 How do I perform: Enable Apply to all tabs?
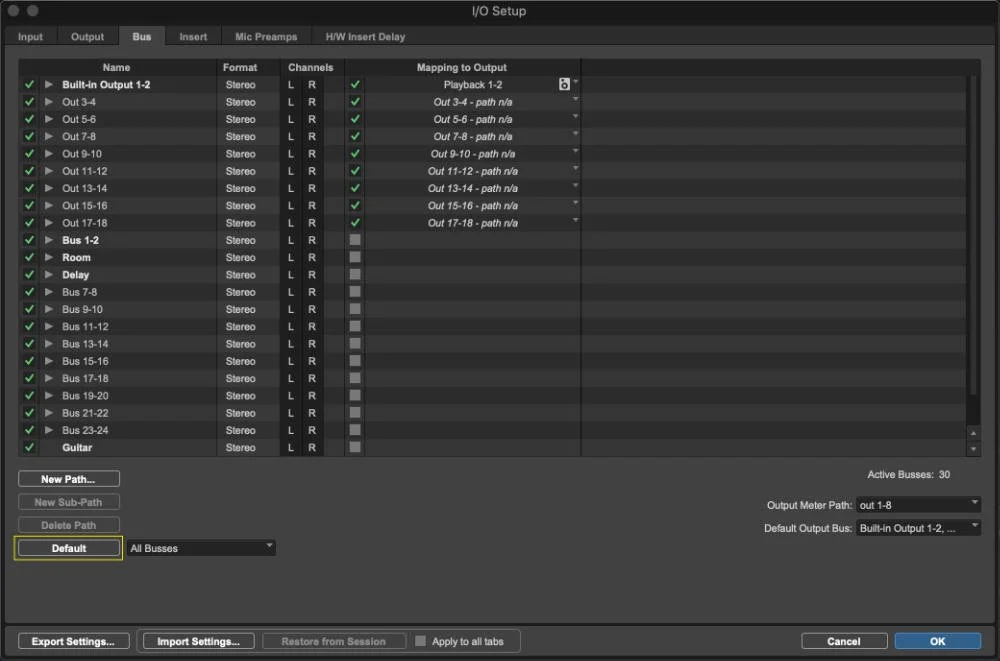point(421,641)
